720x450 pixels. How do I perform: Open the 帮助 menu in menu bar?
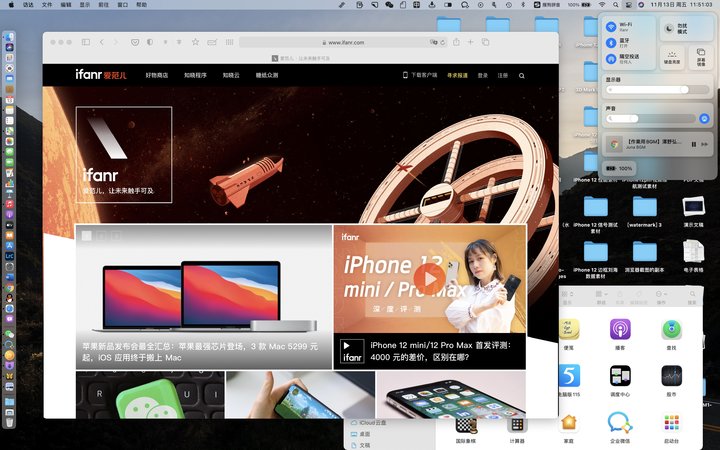(141, 5)
